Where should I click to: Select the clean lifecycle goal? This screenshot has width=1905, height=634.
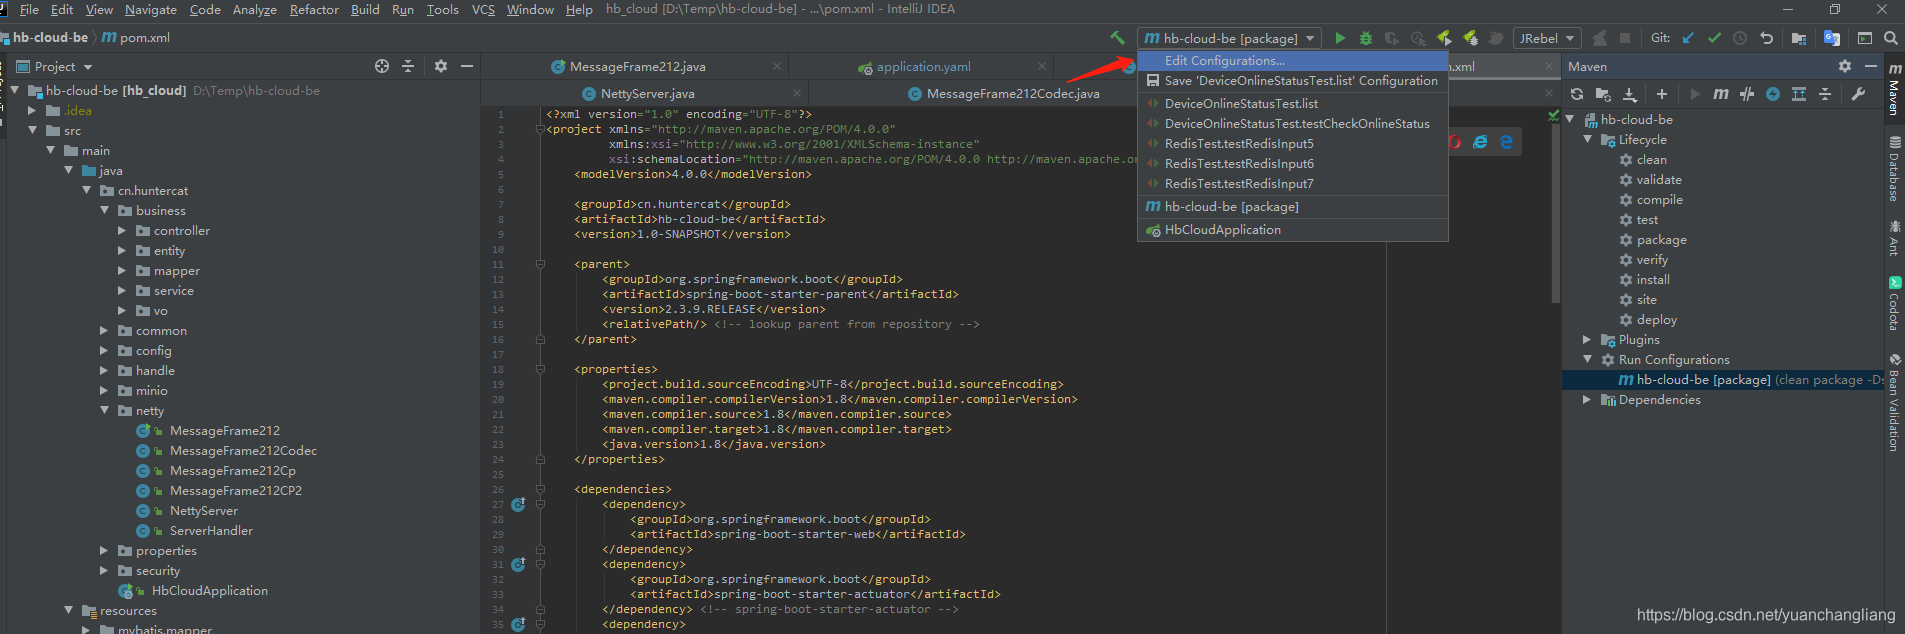(x=1651, y=160)
